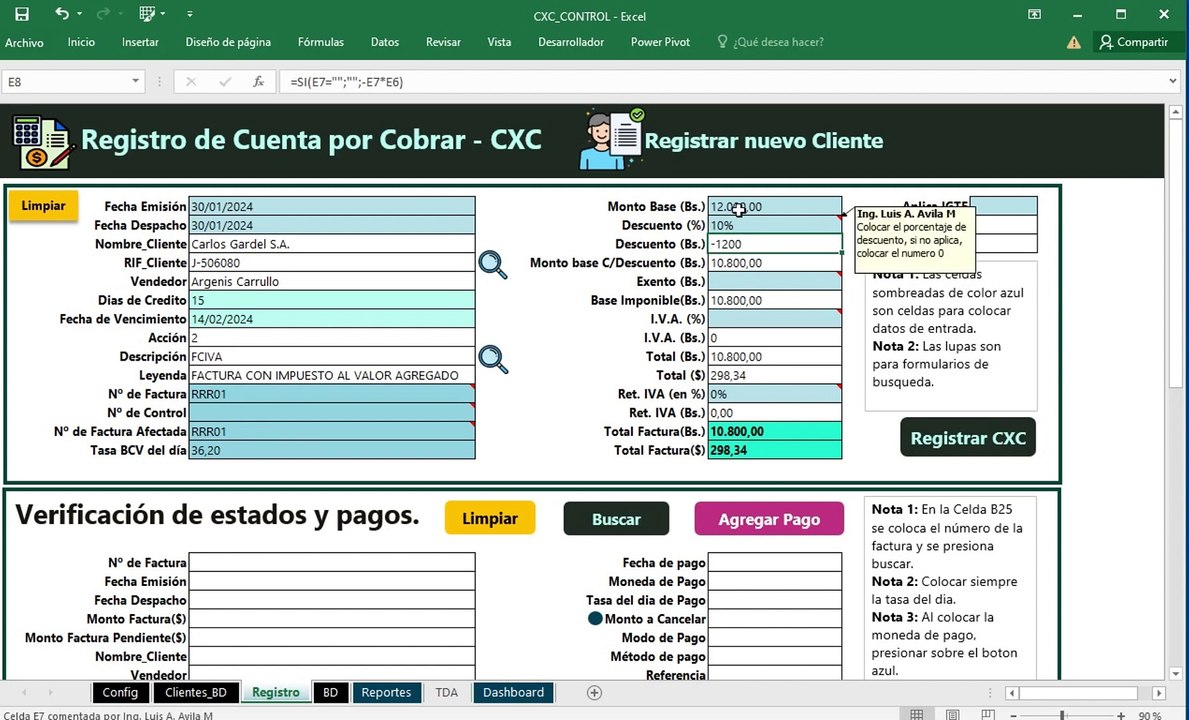The width and height of the screenshot is (1189, 720).
Task: Open the Fórmulas ribbon tab
Action: coord(321,42)
